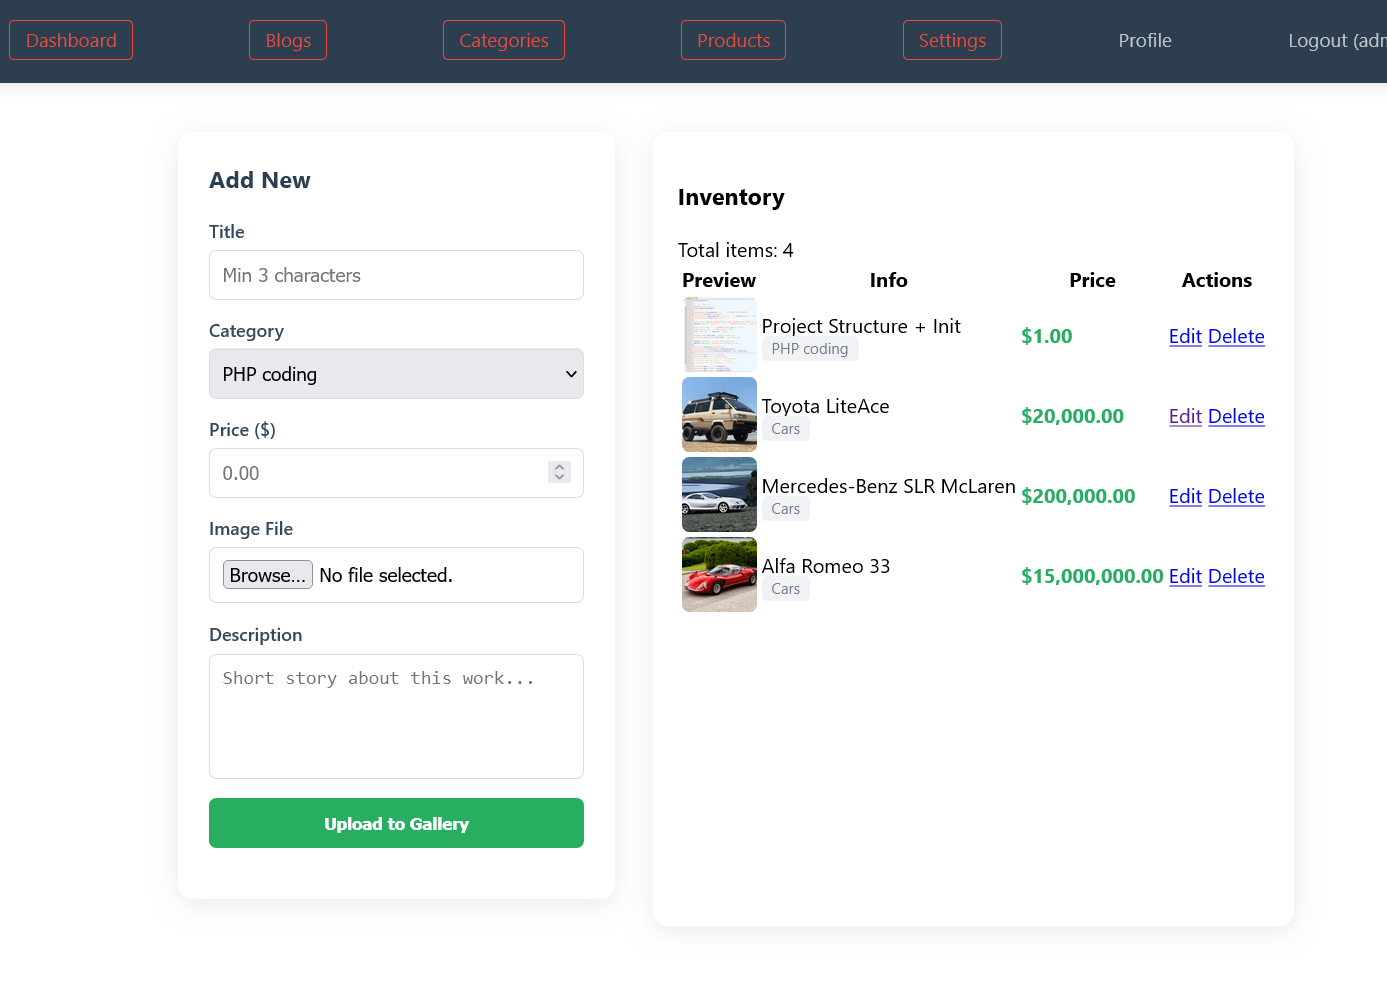Delete the Project Structure + Init item
Viewport: 1387px width, 1005px height.
pos(1236,336)
